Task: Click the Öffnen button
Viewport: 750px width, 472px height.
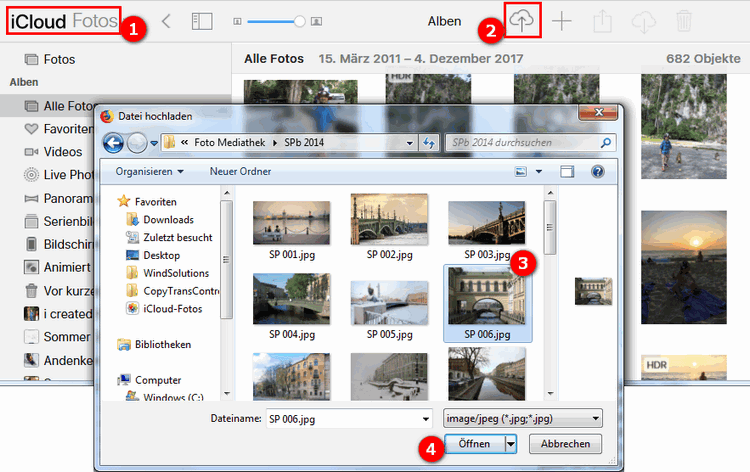Action: pyautogui.click(x=474, y=444)
